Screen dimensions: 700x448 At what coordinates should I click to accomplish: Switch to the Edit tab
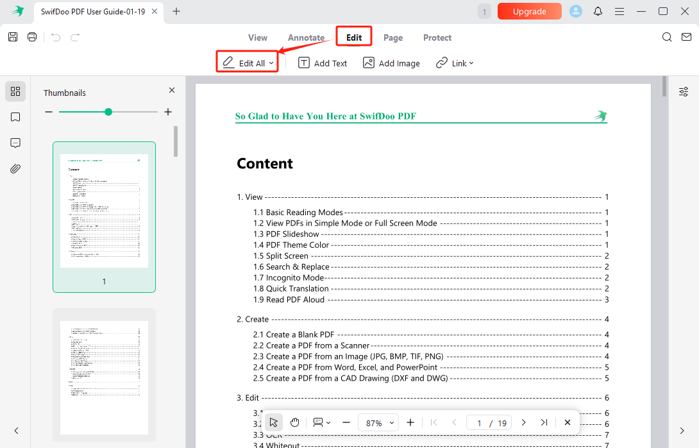[354, 37]
